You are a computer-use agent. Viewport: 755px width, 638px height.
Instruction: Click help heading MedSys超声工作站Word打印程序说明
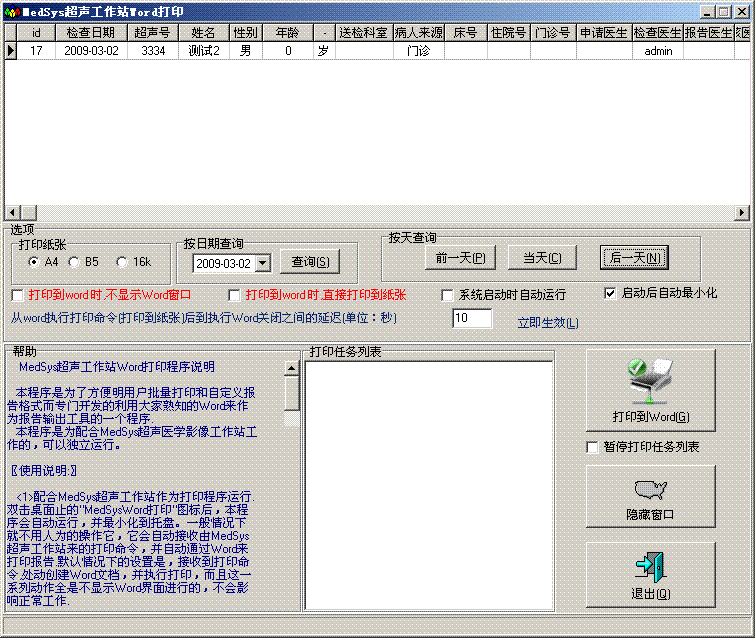[117, 367]
